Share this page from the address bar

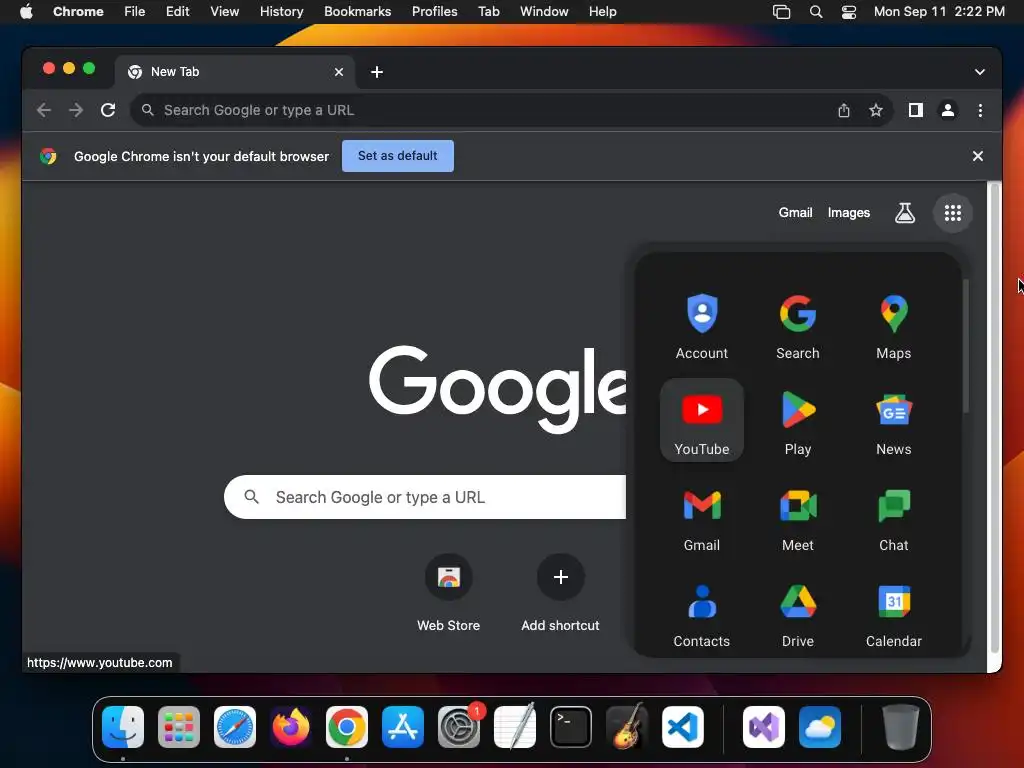[844, 110]
